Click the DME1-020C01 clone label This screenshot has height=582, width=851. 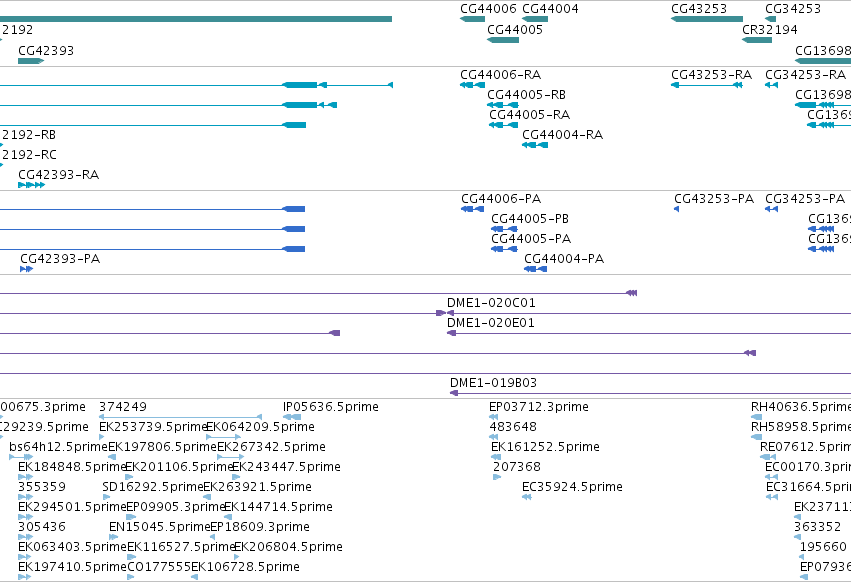(x=491, y=303)
